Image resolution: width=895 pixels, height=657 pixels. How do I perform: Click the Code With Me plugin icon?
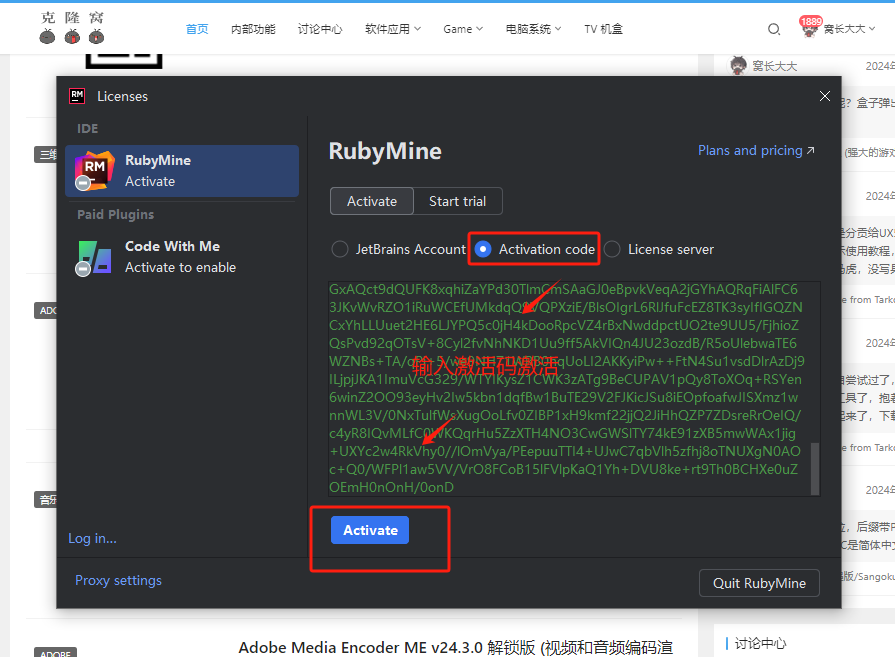point(94,258)
